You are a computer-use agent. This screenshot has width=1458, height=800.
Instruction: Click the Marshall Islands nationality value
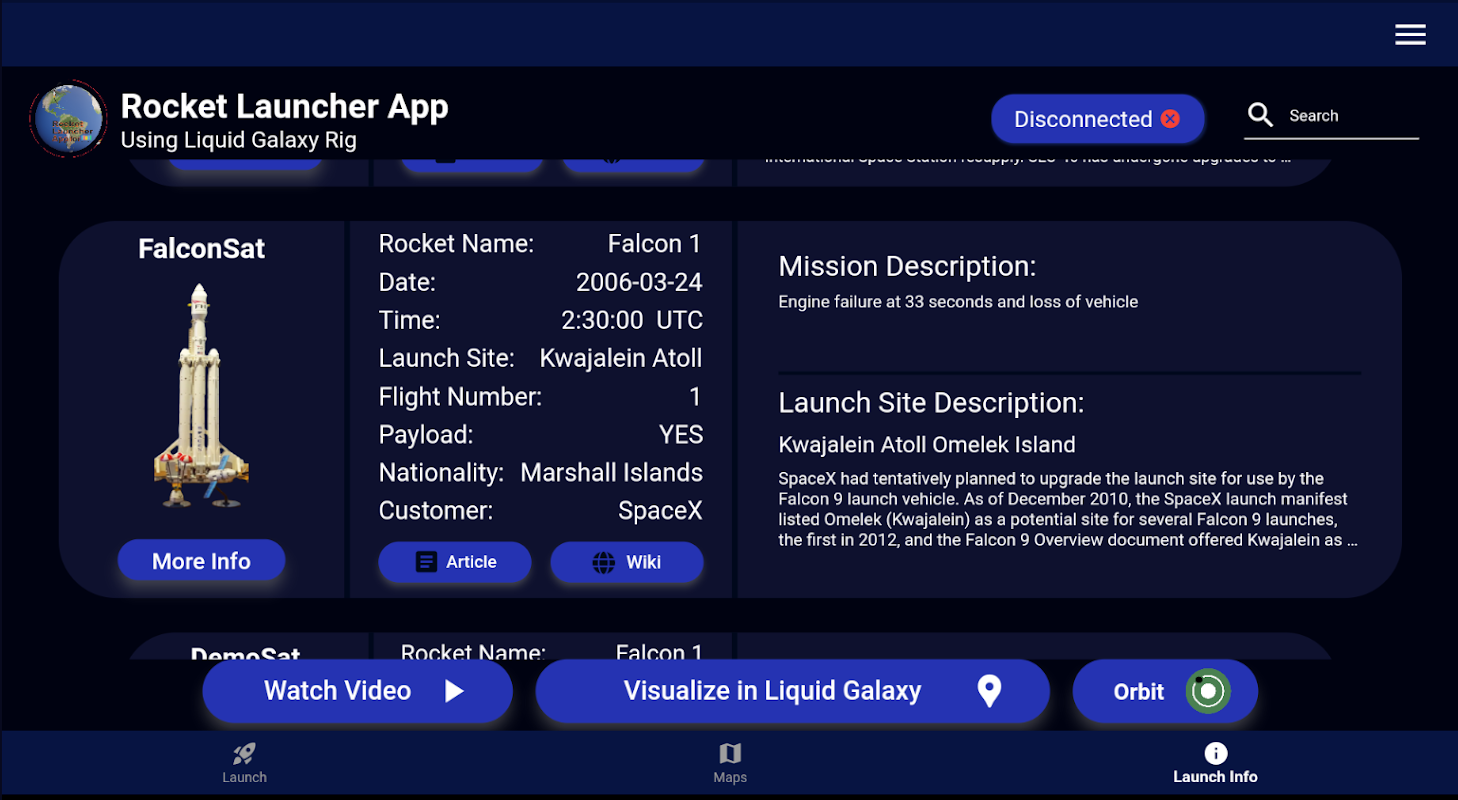612,473
